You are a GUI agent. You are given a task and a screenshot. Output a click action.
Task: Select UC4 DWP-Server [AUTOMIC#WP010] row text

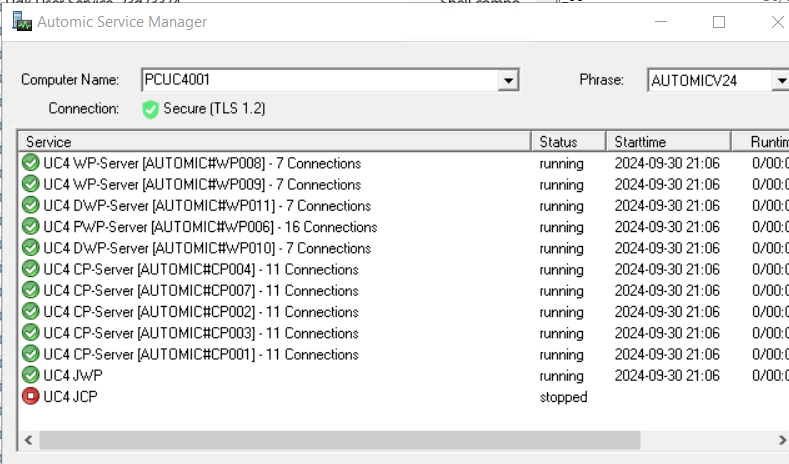tap(207, 248)
